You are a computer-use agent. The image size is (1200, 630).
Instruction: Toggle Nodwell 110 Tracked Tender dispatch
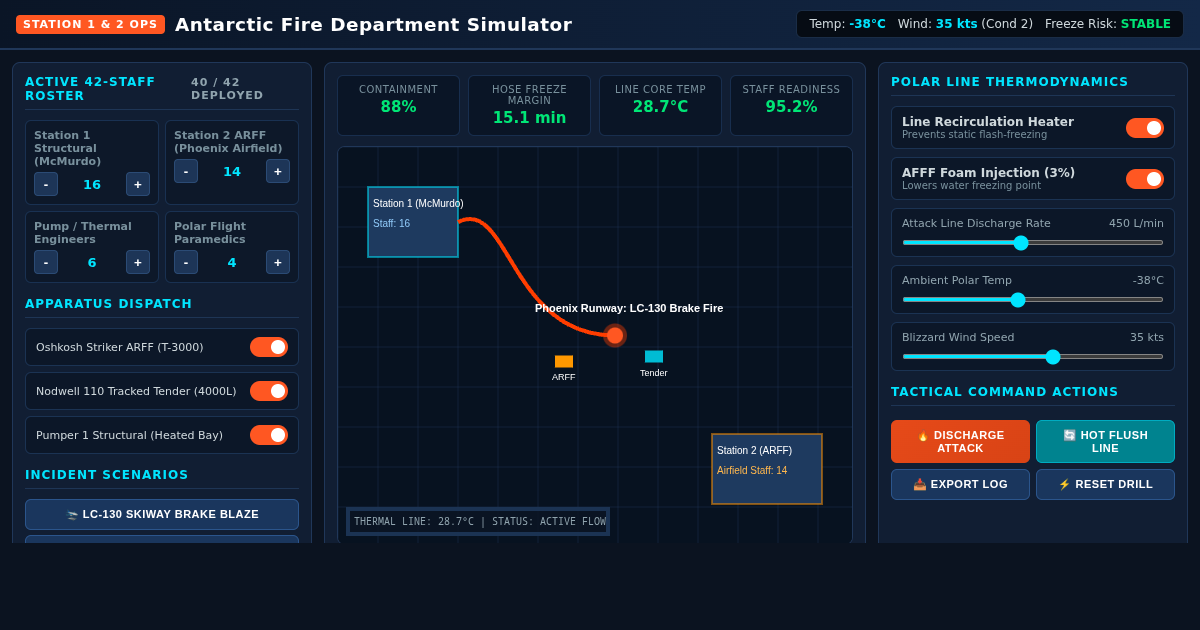coord(269,391)
